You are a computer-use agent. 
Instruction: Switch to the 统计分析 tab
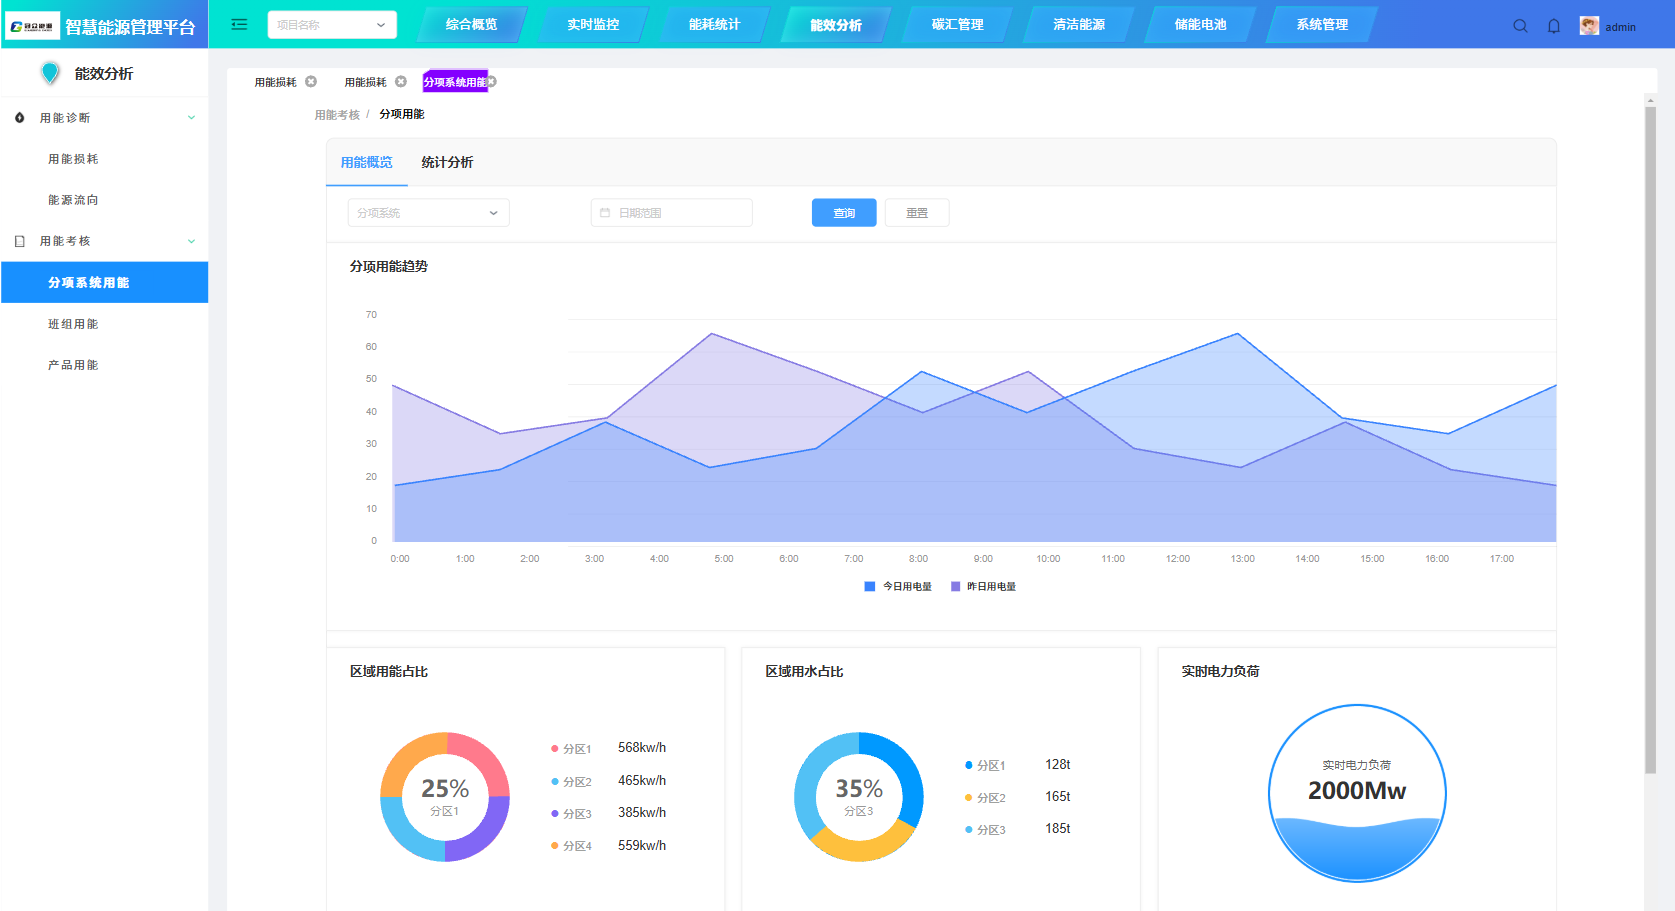pyautogui.click(x=447, y=162)
